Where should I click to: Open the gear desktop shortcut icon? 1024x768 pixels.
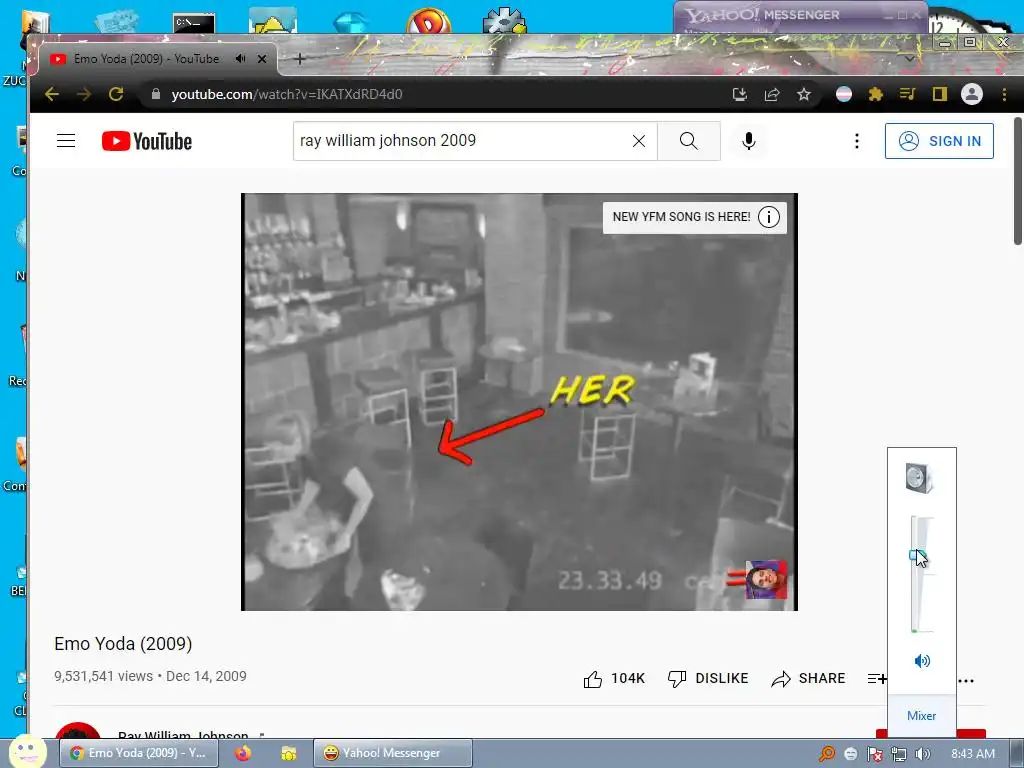point(504,20)
